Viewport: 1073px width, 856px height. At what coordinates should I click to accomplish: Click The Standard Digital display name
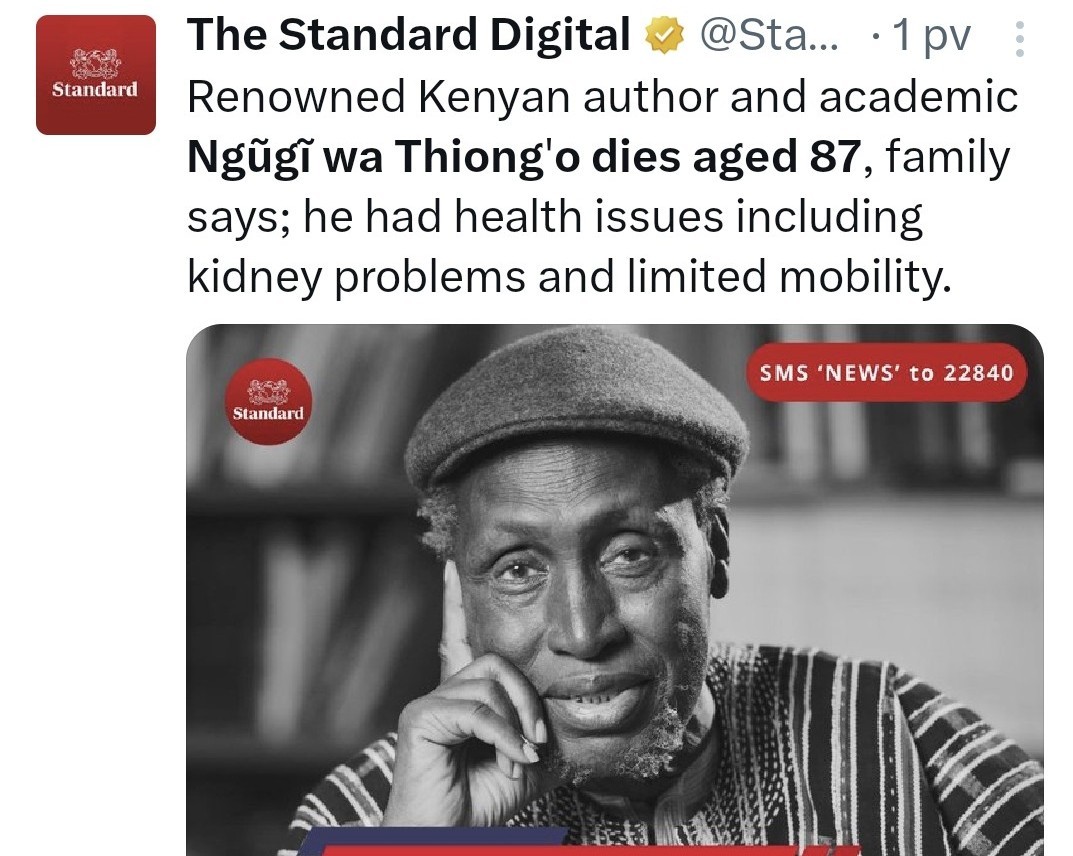click(409, 35)
